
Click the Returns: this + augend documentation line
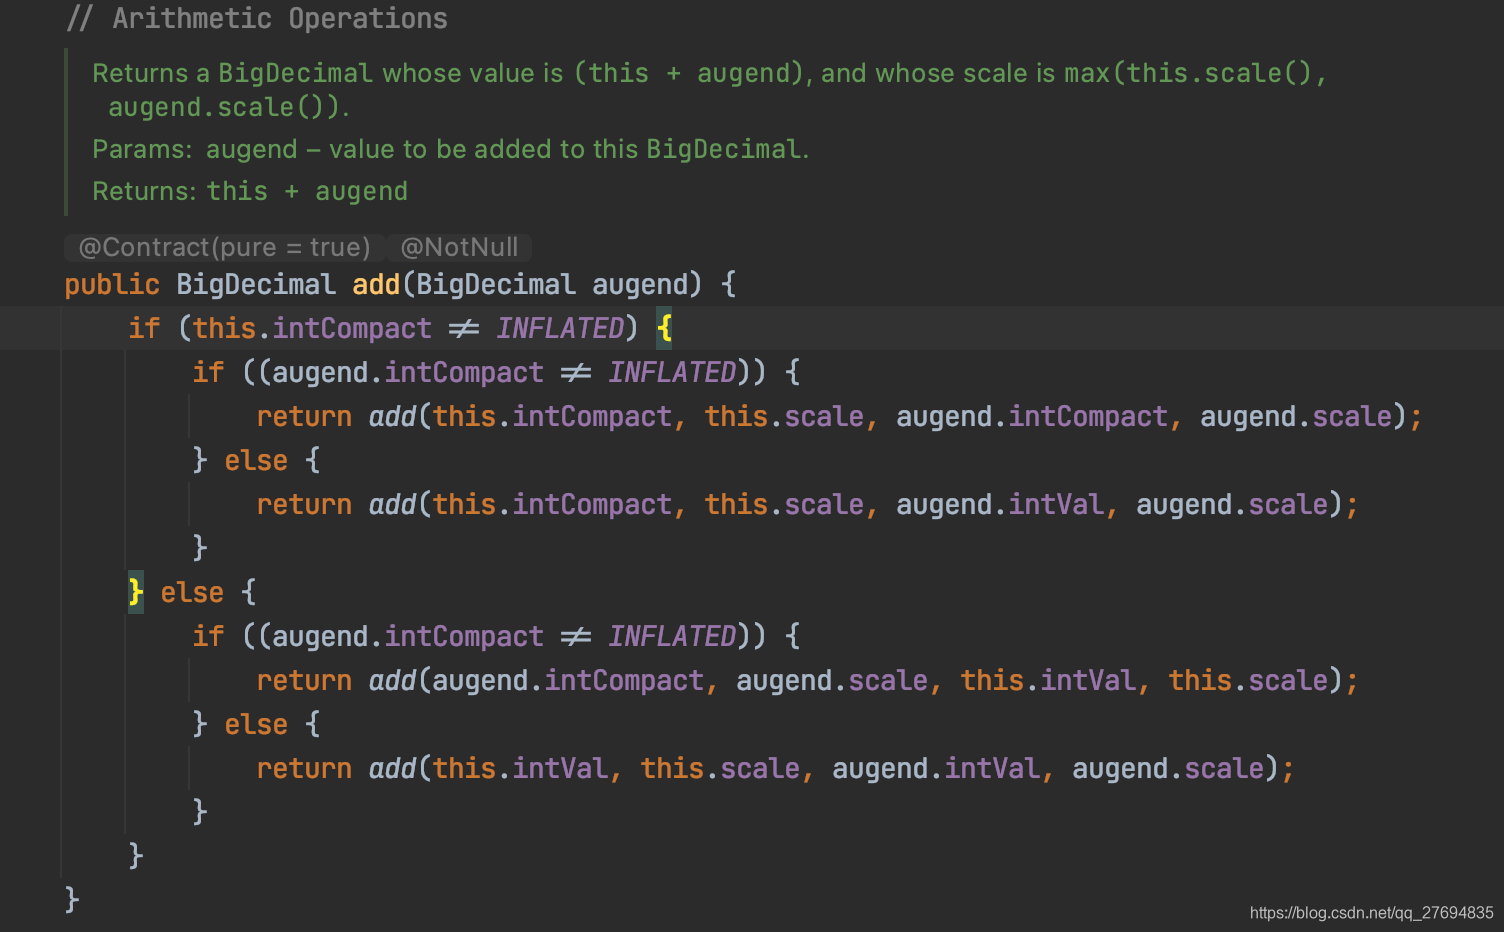coord(249,190)
